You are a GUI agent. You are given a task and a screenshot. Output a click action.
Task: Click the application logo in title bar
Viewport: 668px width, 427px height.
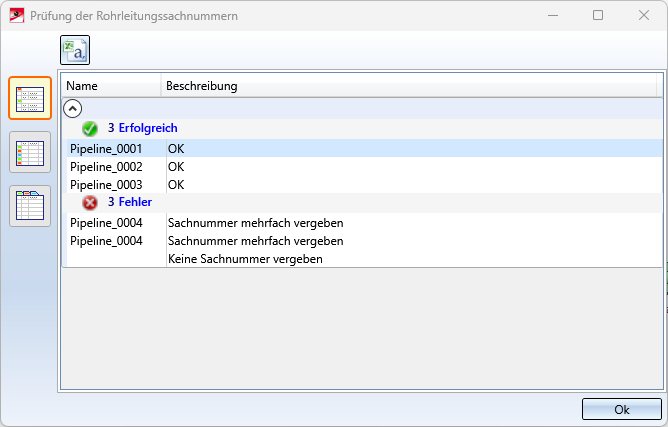[17, 16]
